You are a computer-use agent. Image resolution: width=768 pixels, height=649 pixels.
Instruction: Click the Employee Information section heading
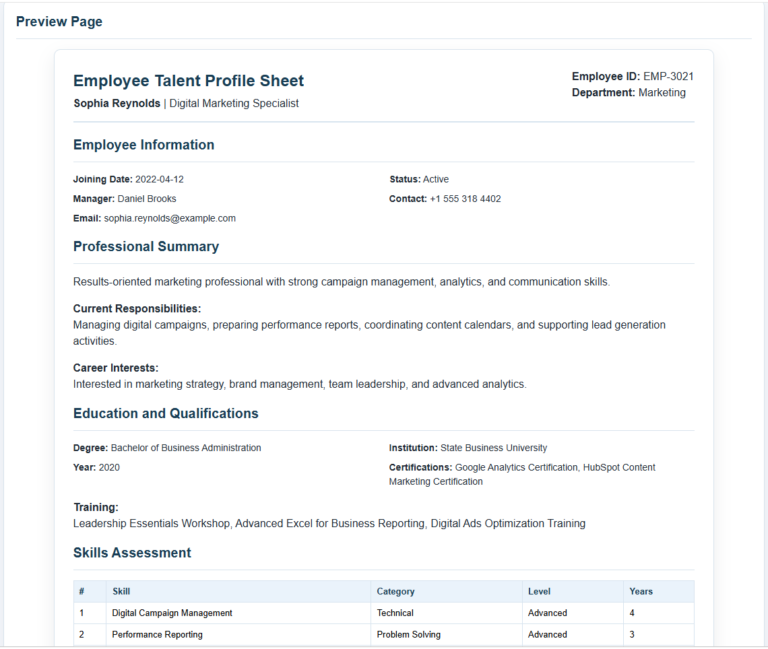click(x=144, y=144)
